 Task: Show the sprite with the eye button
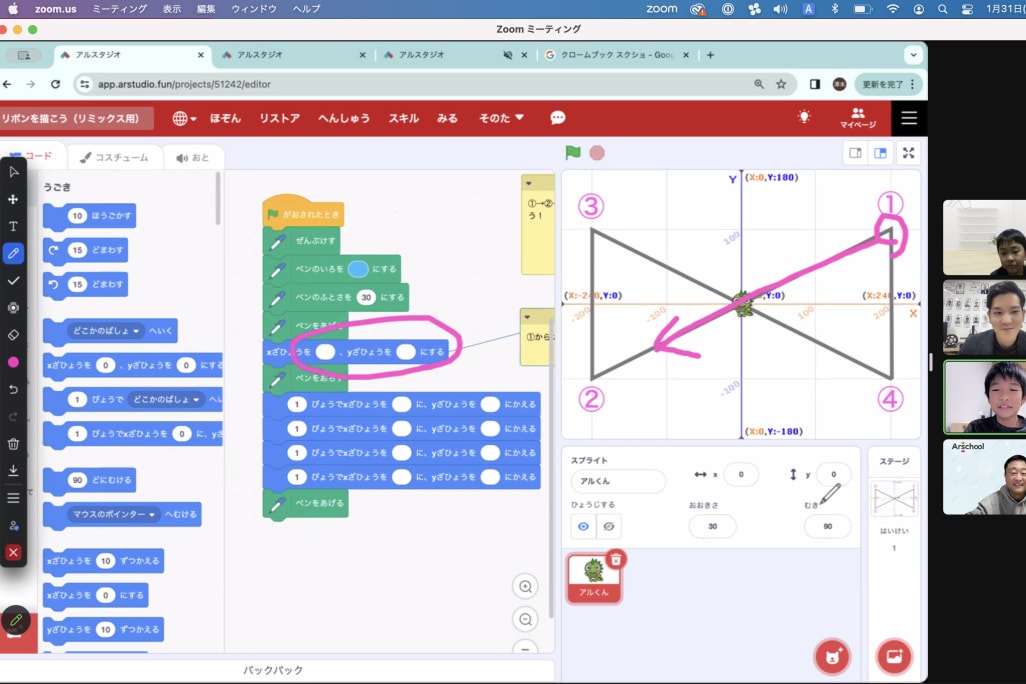581,526
